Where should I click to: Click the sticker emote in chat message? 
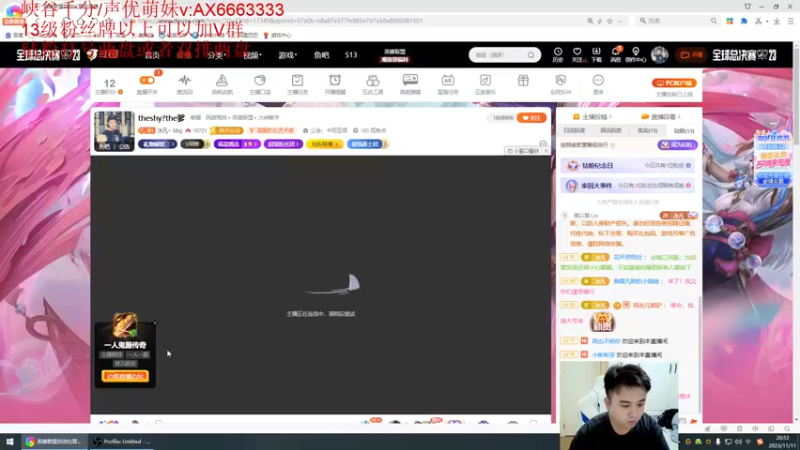click(602, 322)
